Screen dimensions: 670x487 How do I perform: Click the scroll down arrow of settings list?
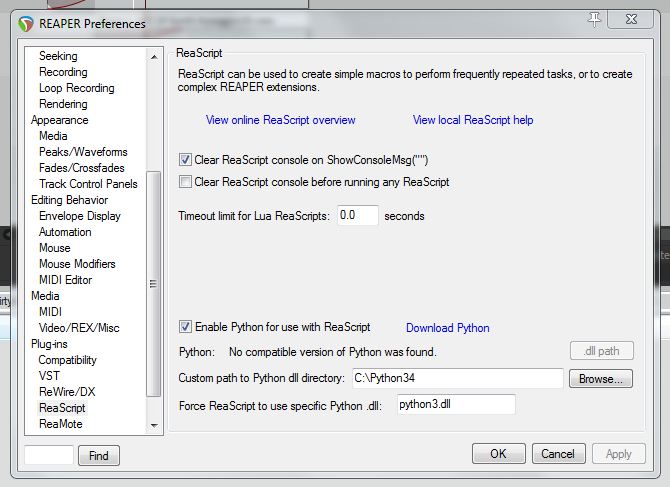pyautogui.click(x=154, y=425)
